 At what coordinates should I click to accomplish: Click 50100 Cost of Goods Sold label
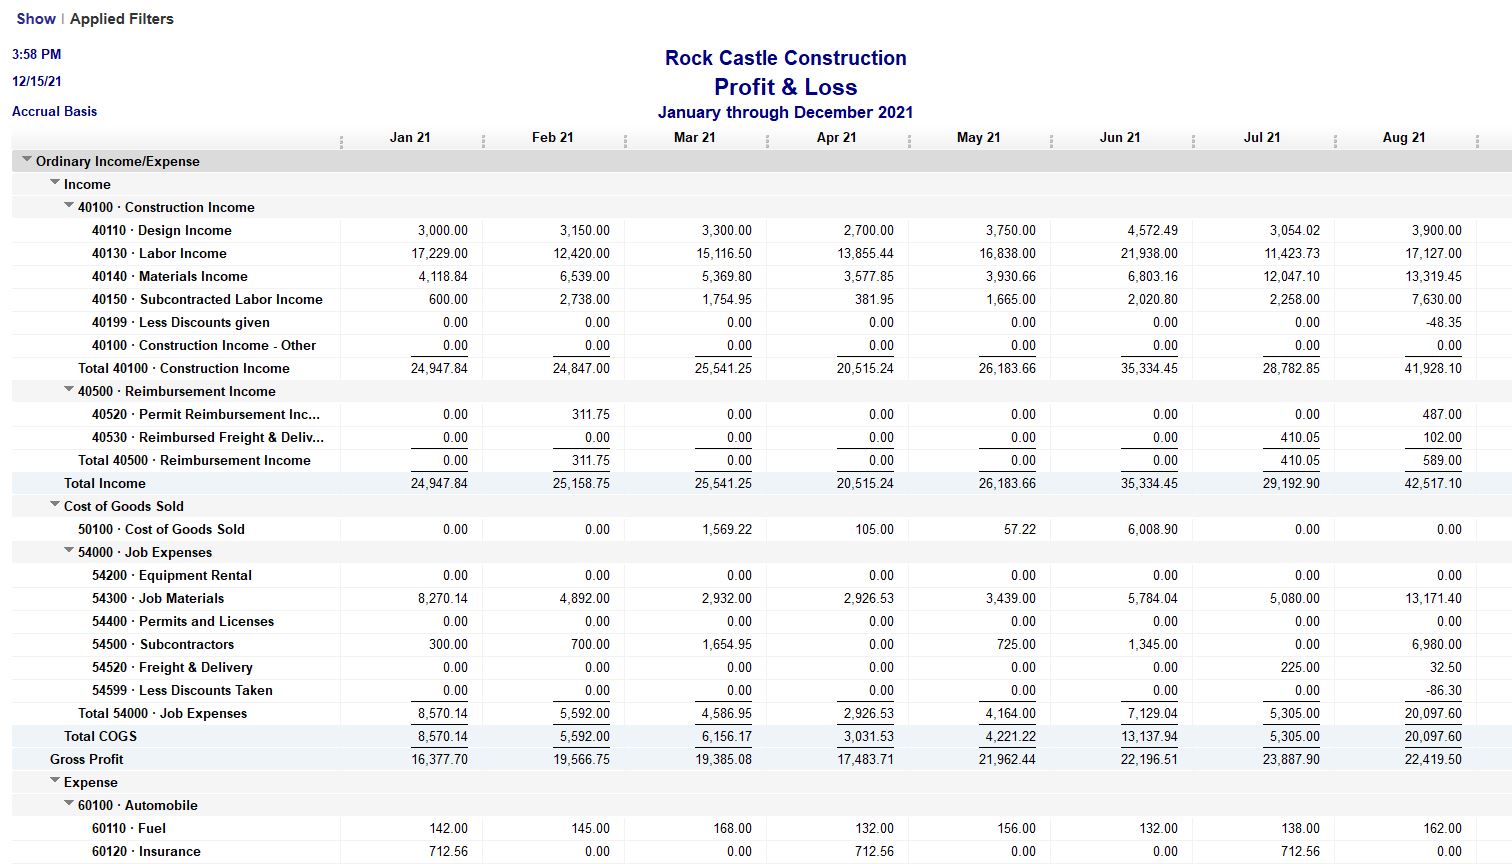point(161,529)
